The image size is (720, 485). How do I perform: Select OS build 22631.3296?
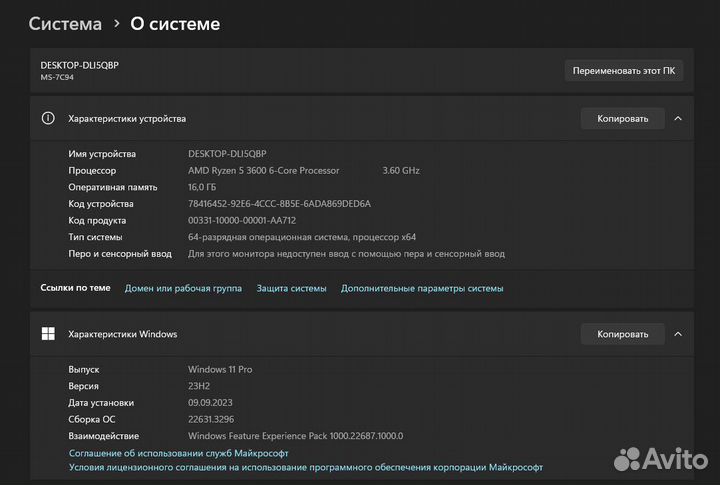(x=211, y=419)
